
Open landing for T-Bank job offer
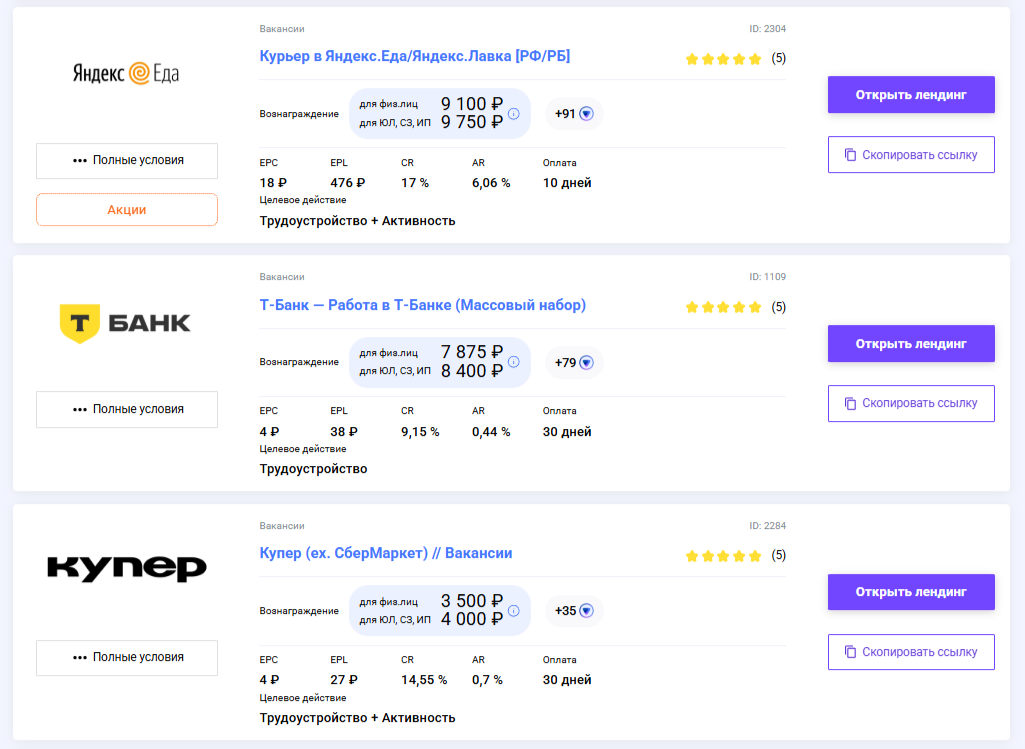(911, 344)
